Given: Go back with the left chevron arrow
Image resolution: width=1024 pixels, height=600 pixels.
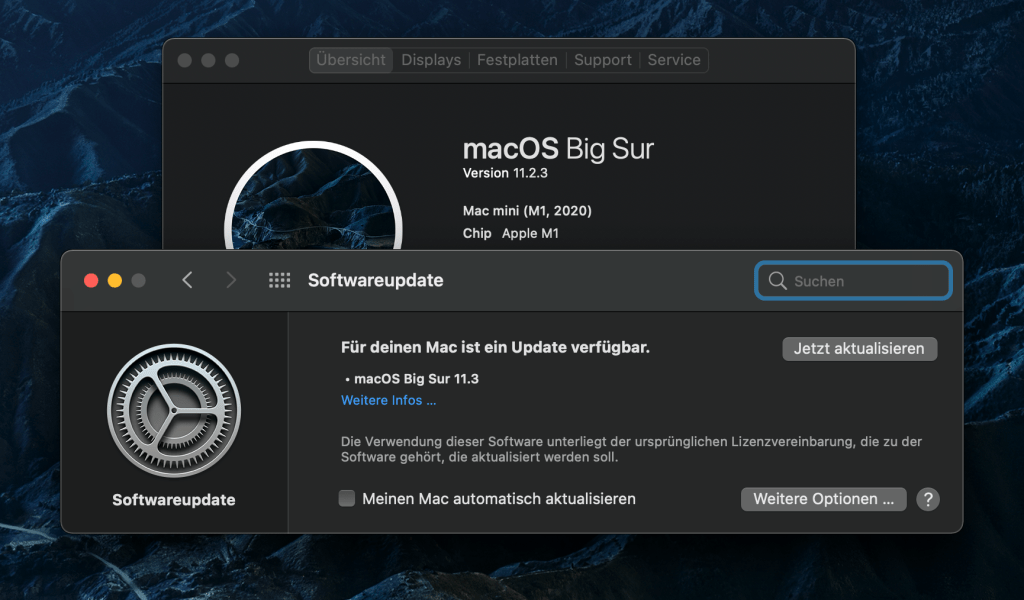Looking at the screenshot, I should 187,281.
